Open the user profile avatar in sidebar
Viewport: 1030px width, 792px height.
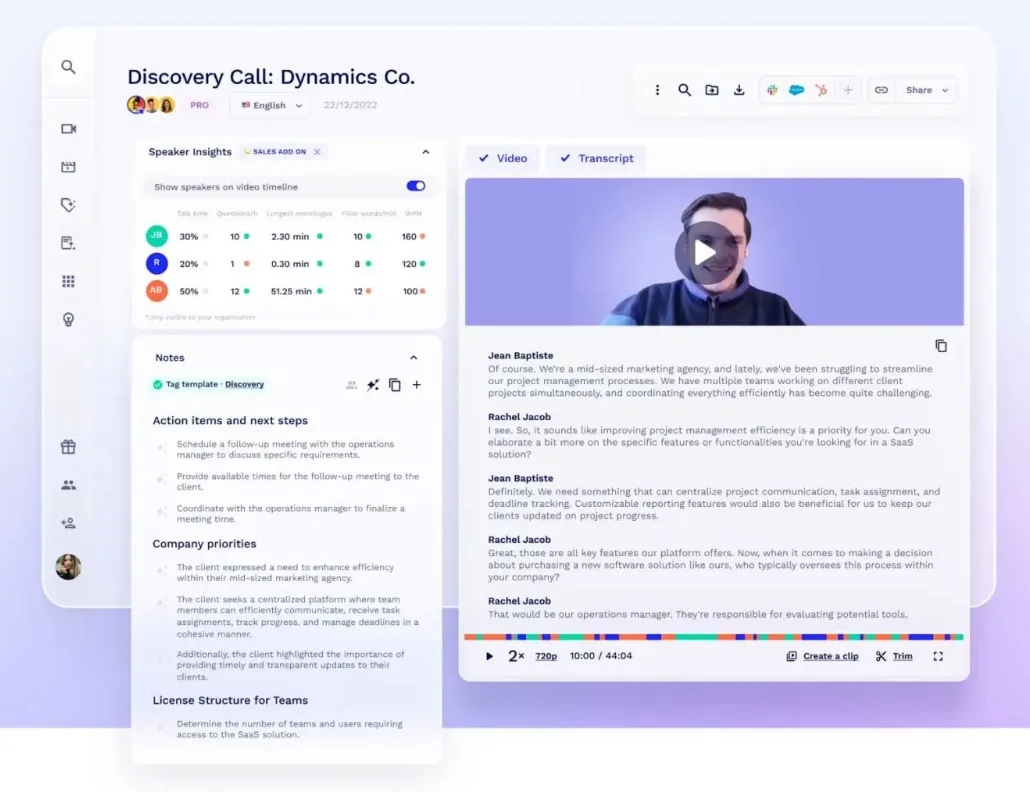coord(68,566)
